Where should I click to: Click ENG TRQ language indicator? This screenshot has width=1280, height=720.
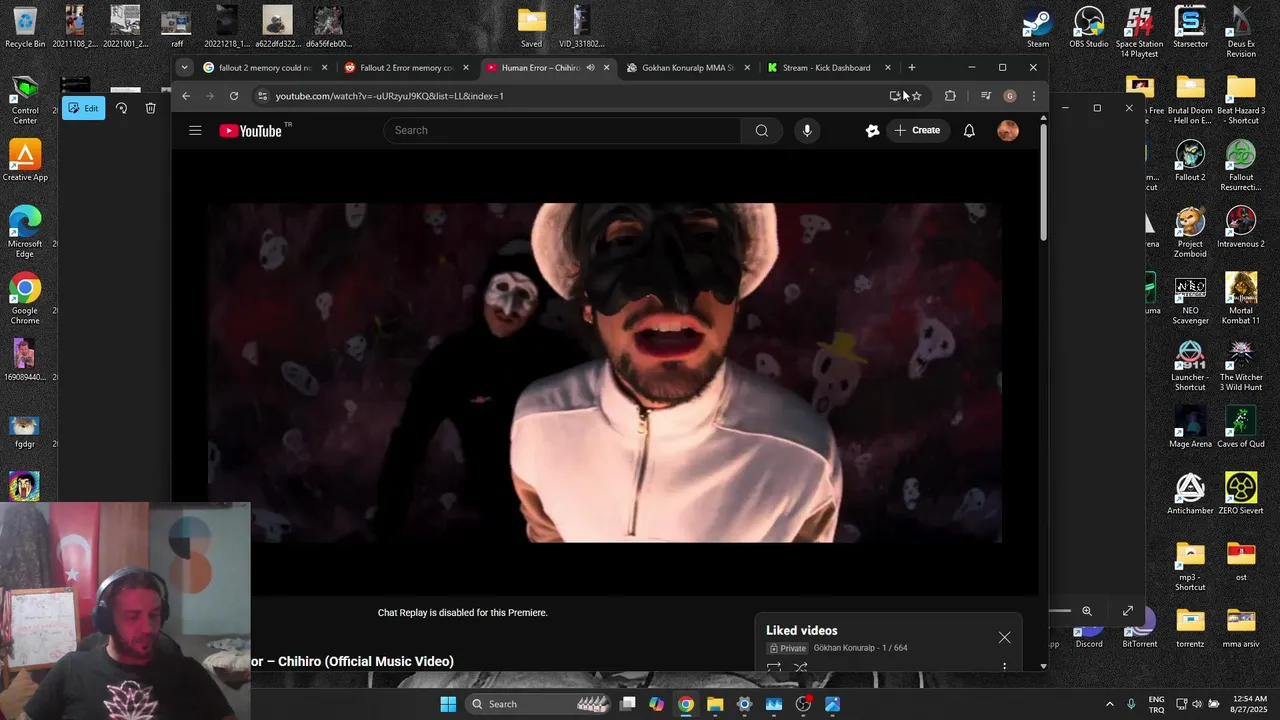[1156, 704]
